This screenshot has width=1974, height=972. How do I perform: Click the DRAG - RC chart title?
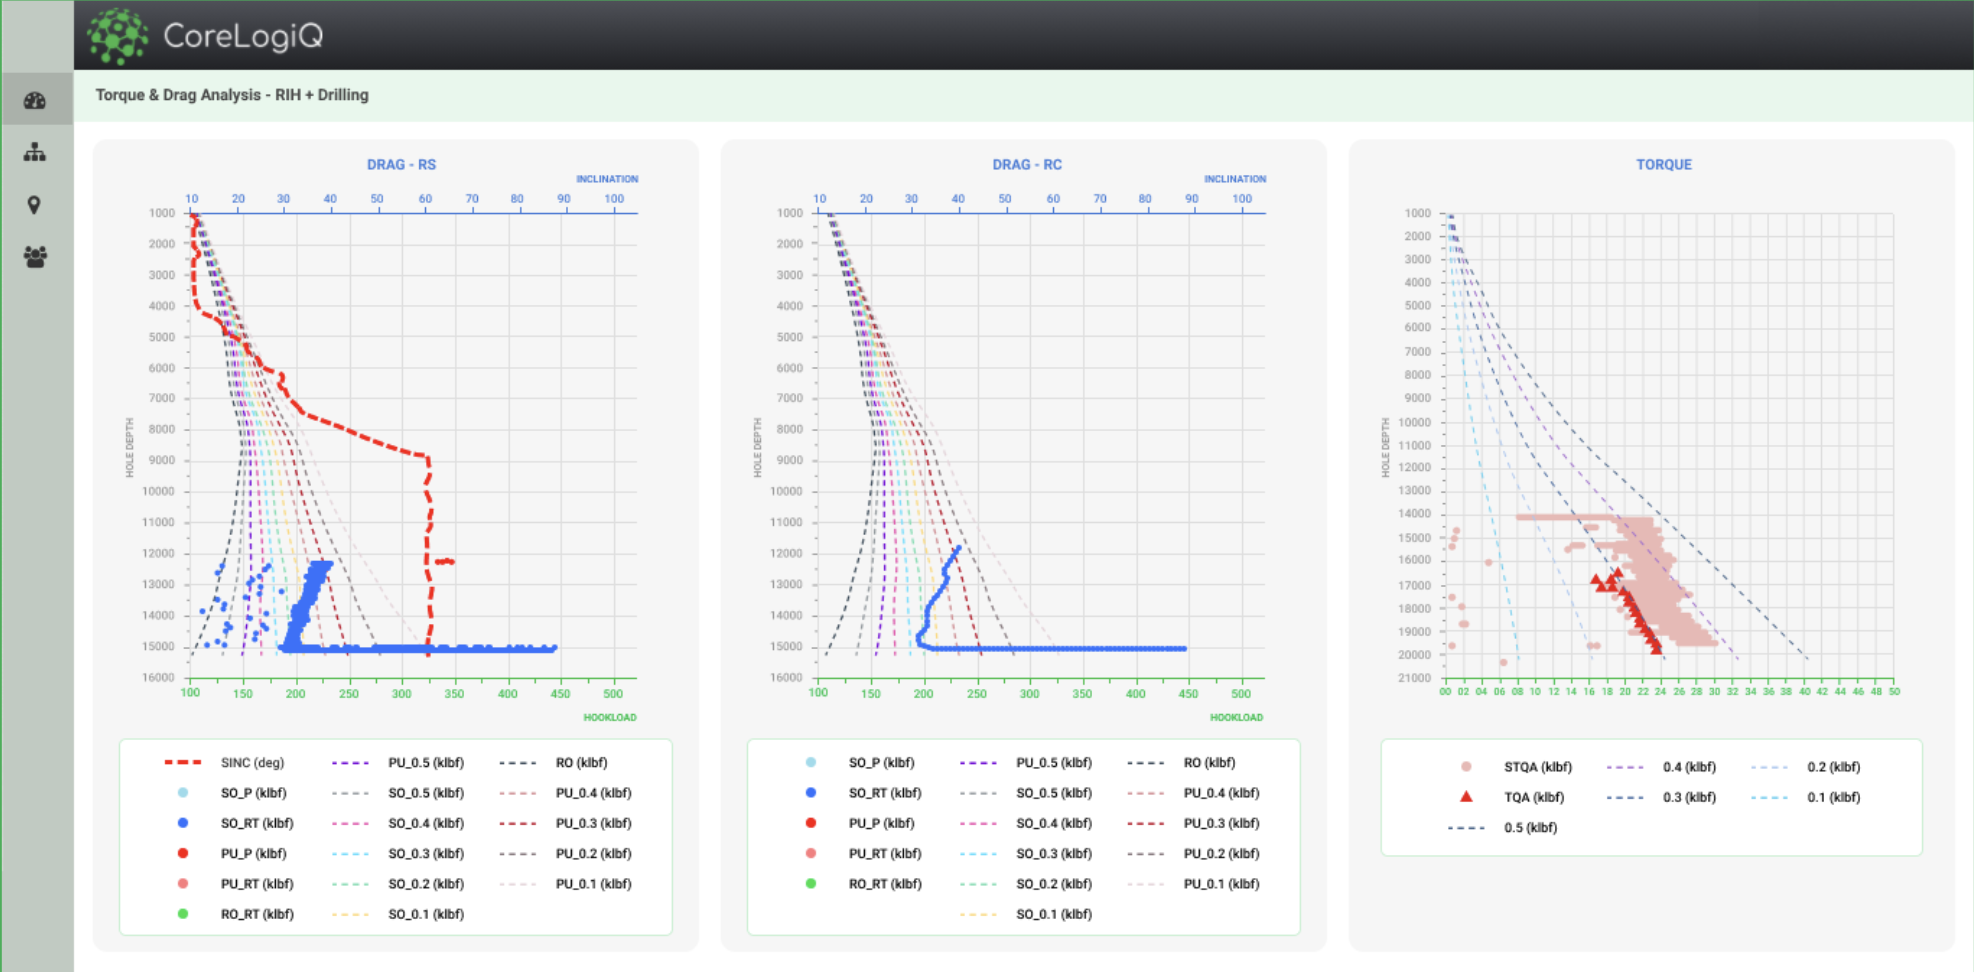click(1027, 165)
